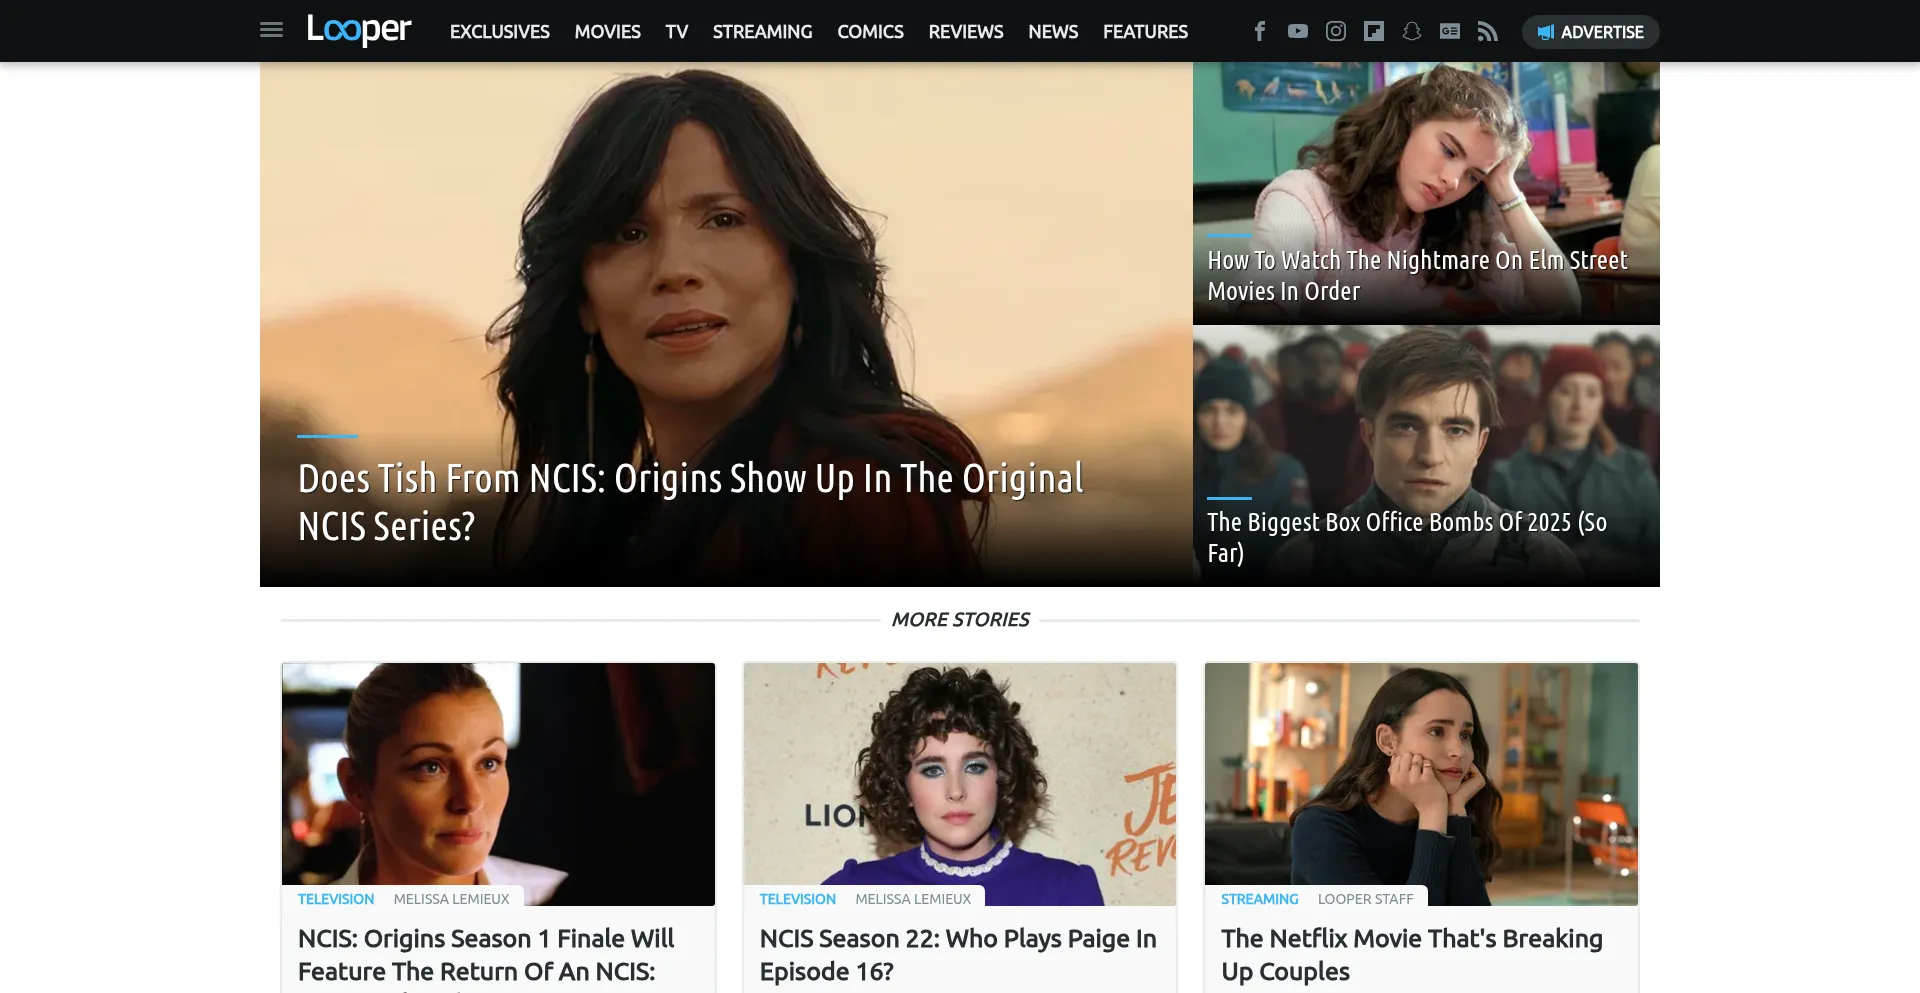The height and width of the screenshot is (993, 1920).
Task: Click Melissa Lemieux on NCIS Season 22 card
Action: point(913,899)
